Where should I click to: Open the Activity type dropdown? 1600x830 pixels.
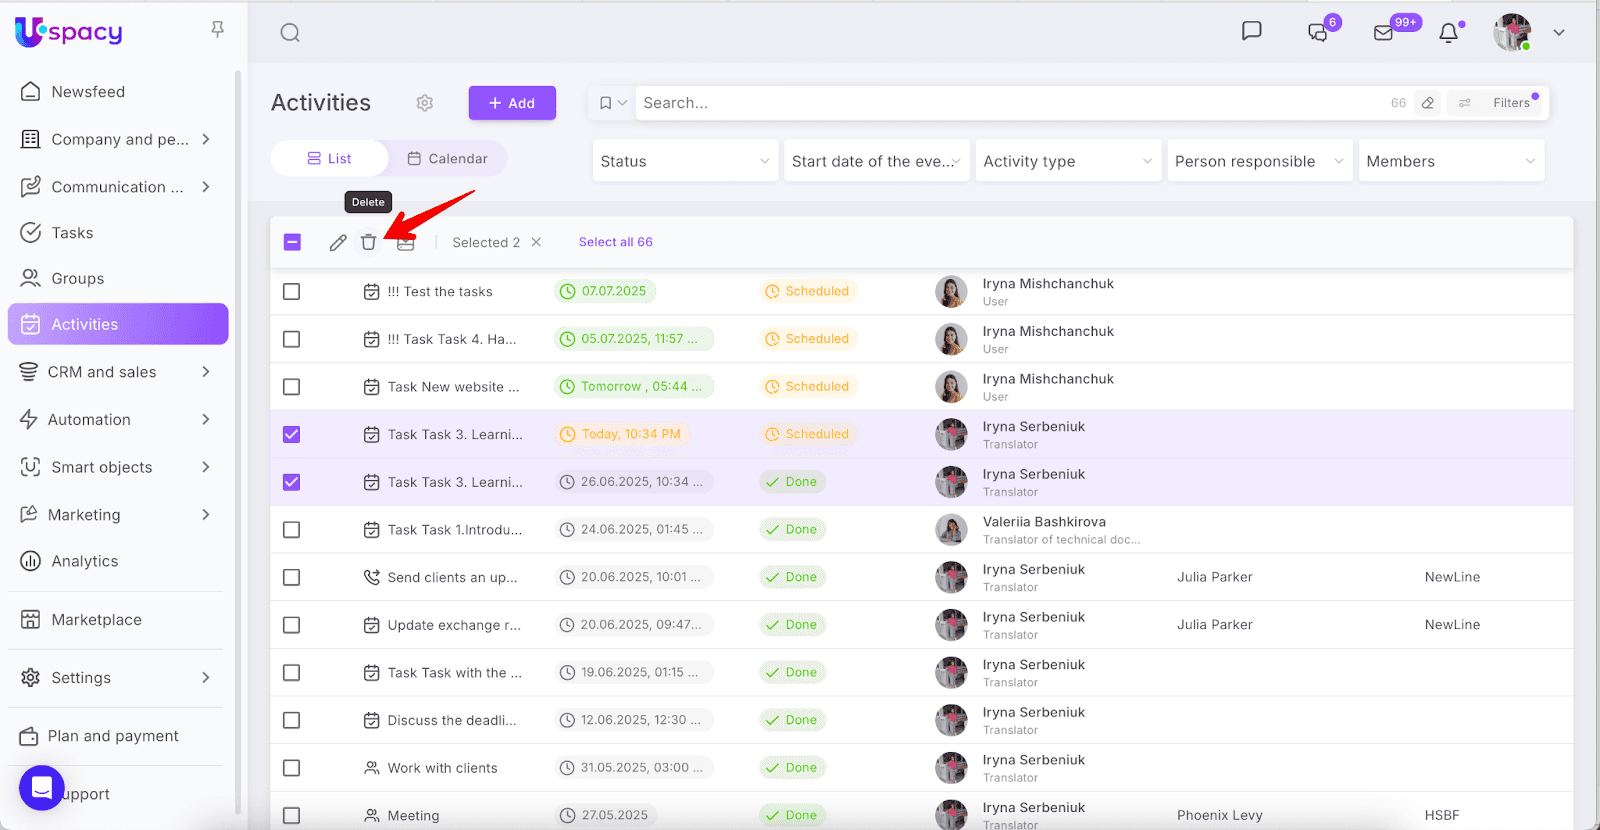[1067, 161]
